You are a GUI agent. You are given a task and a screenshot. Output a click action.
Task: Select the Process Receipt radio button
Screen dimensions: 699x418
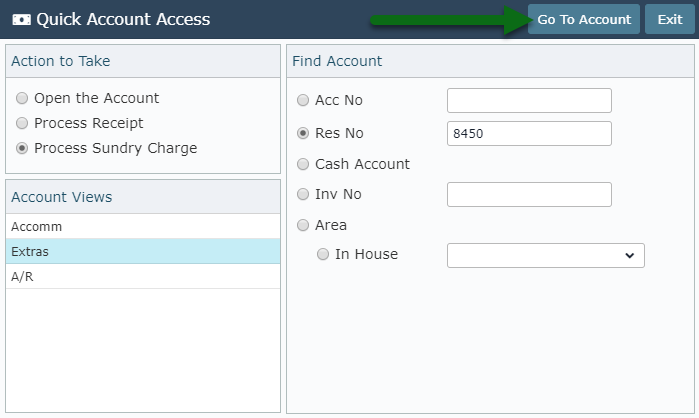[x=22, y=123]
